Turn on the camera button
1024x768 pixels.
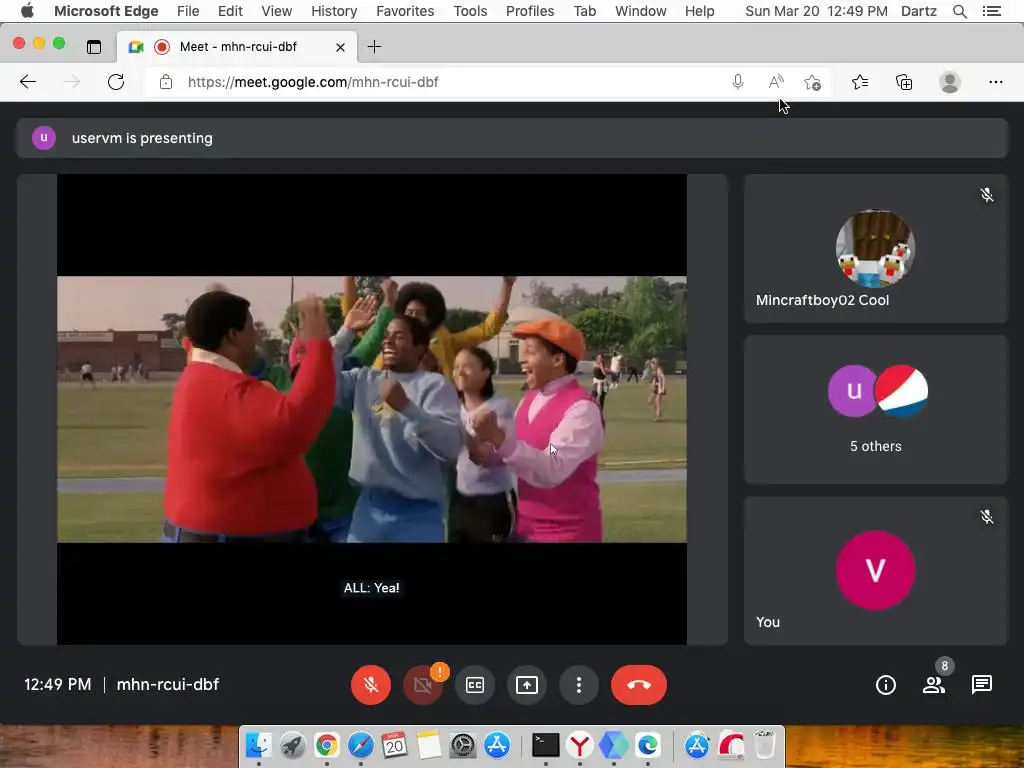(423, 684)
